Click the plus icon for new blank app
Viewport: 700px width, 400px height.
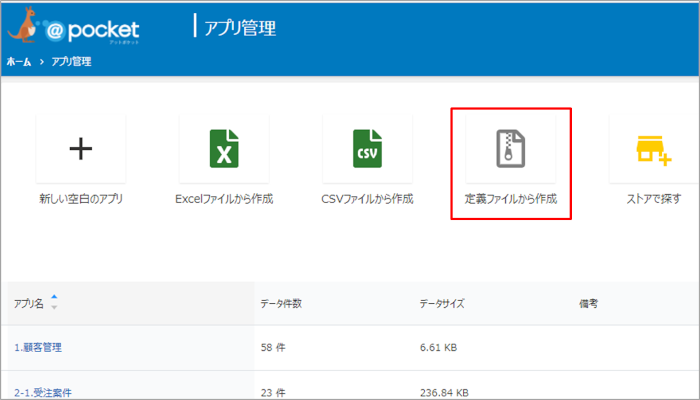coord(81,149)
